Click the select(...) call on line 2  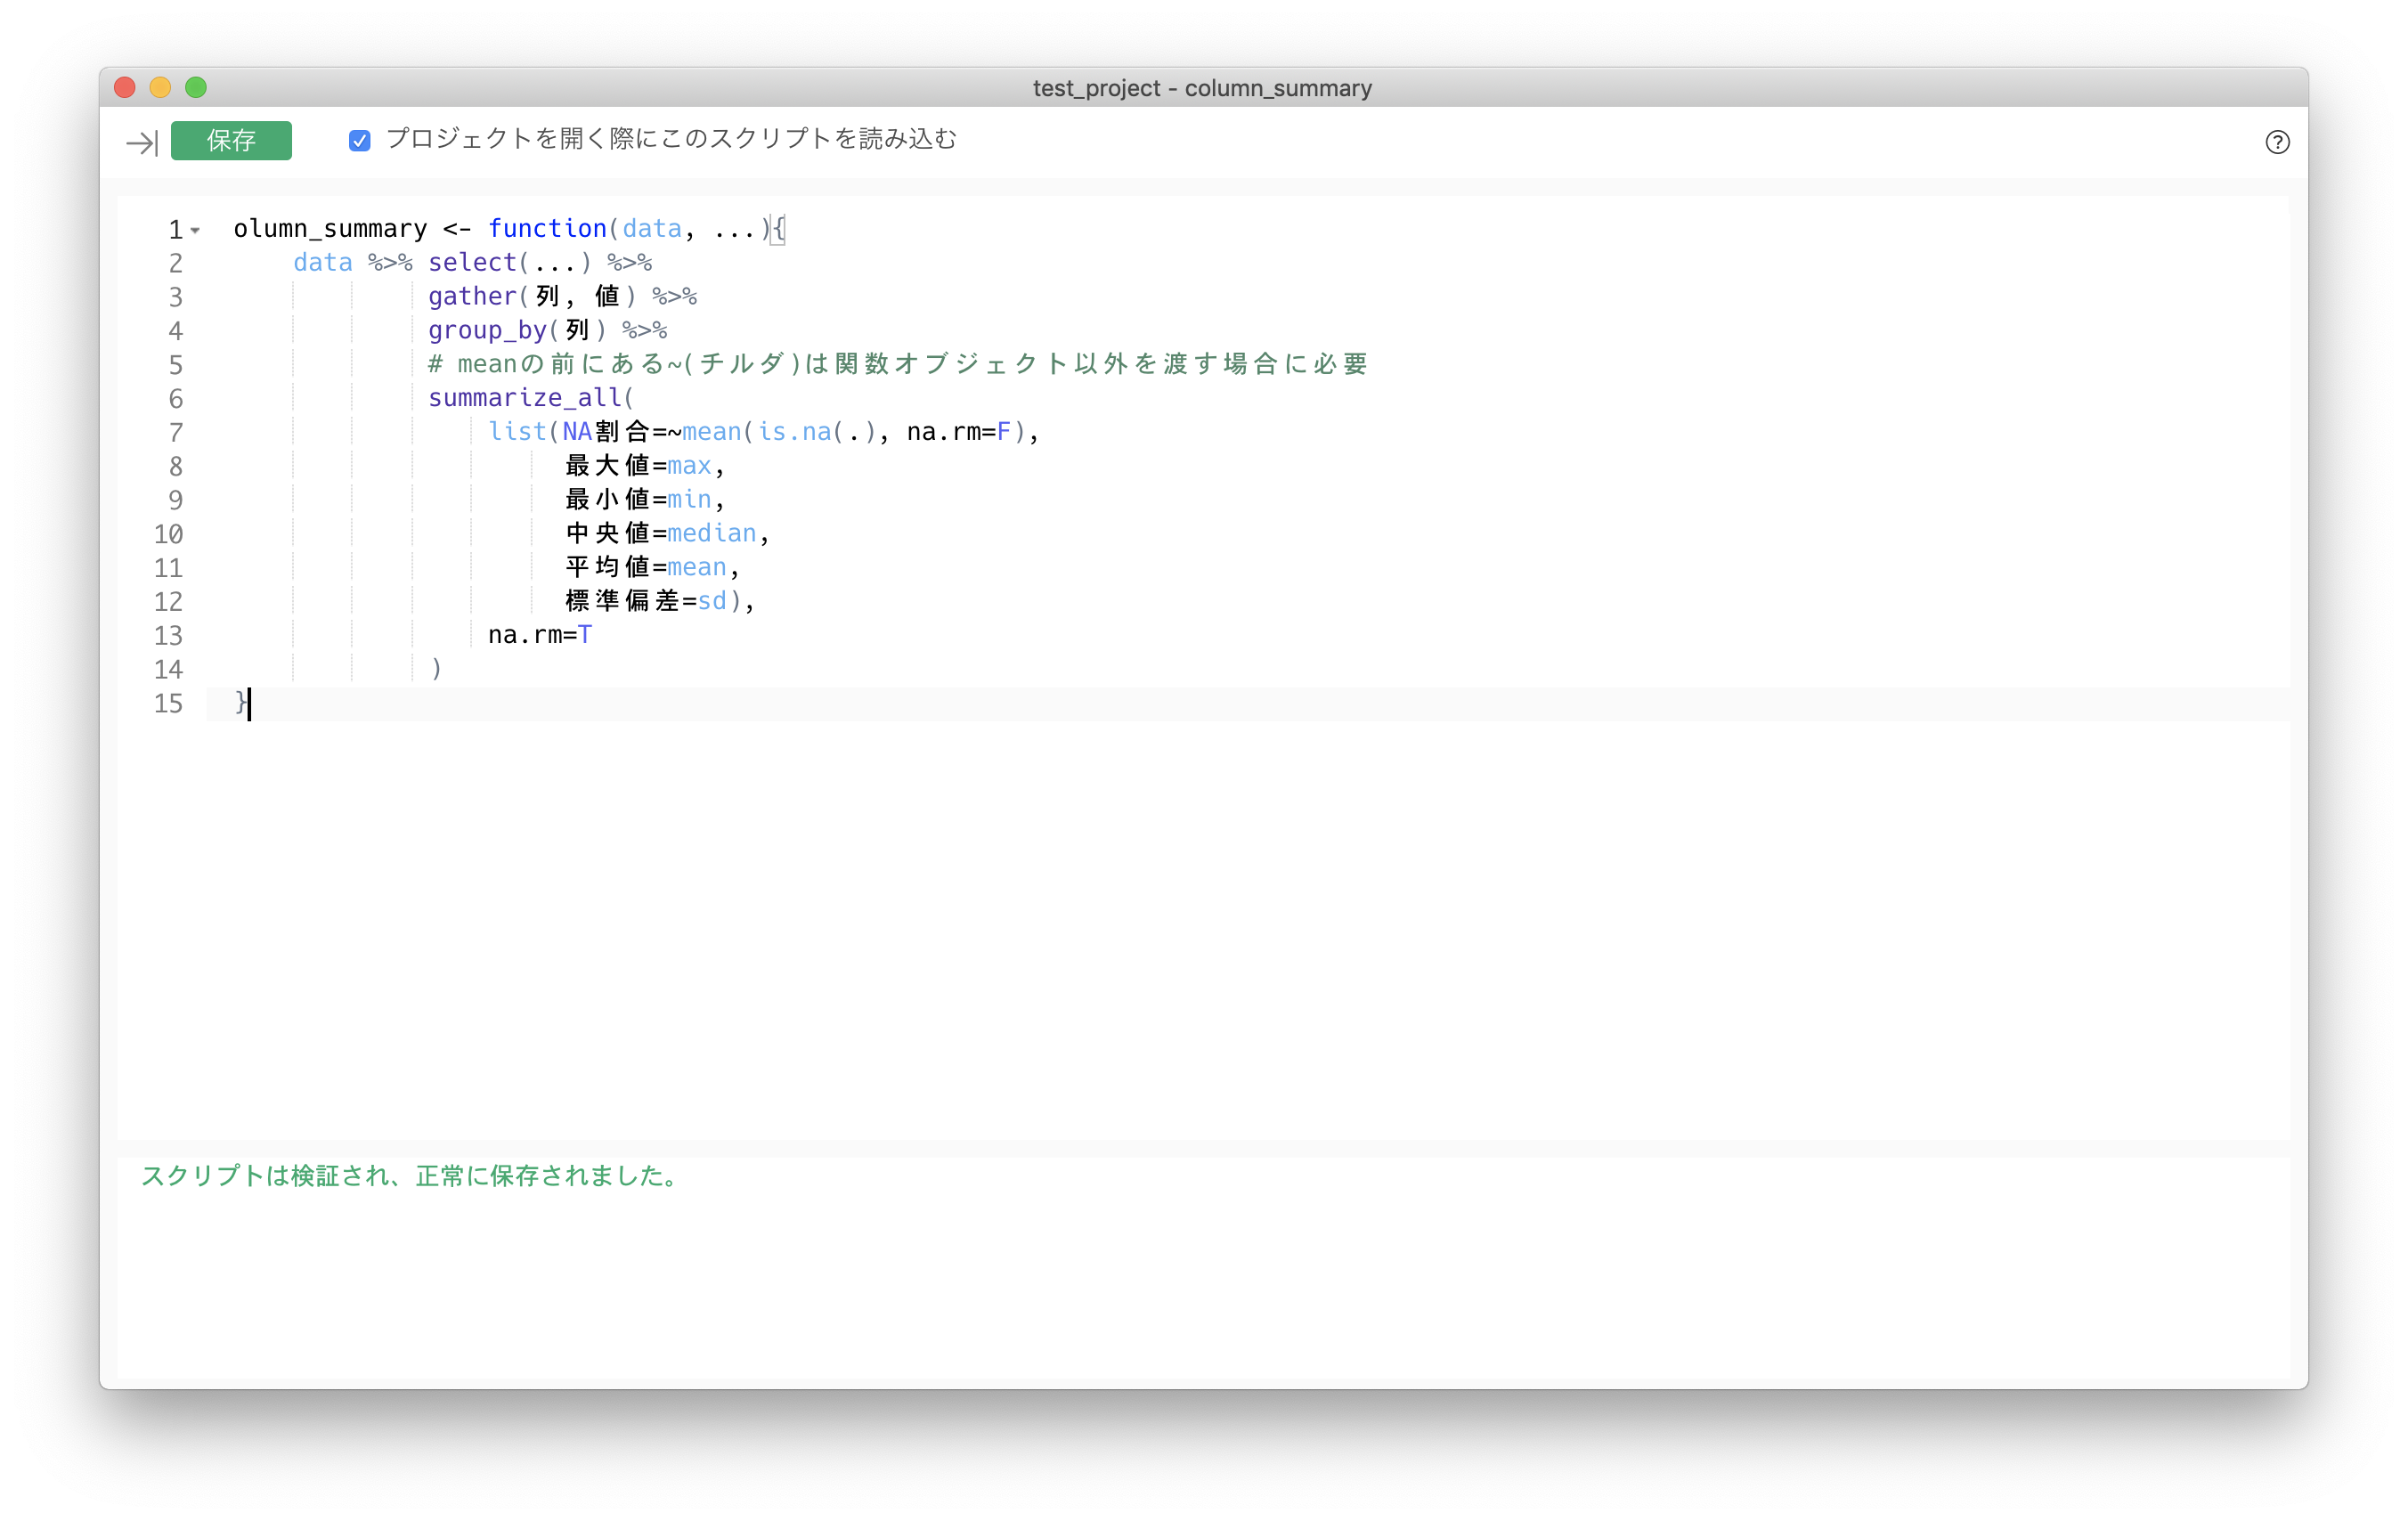(510, 263)
